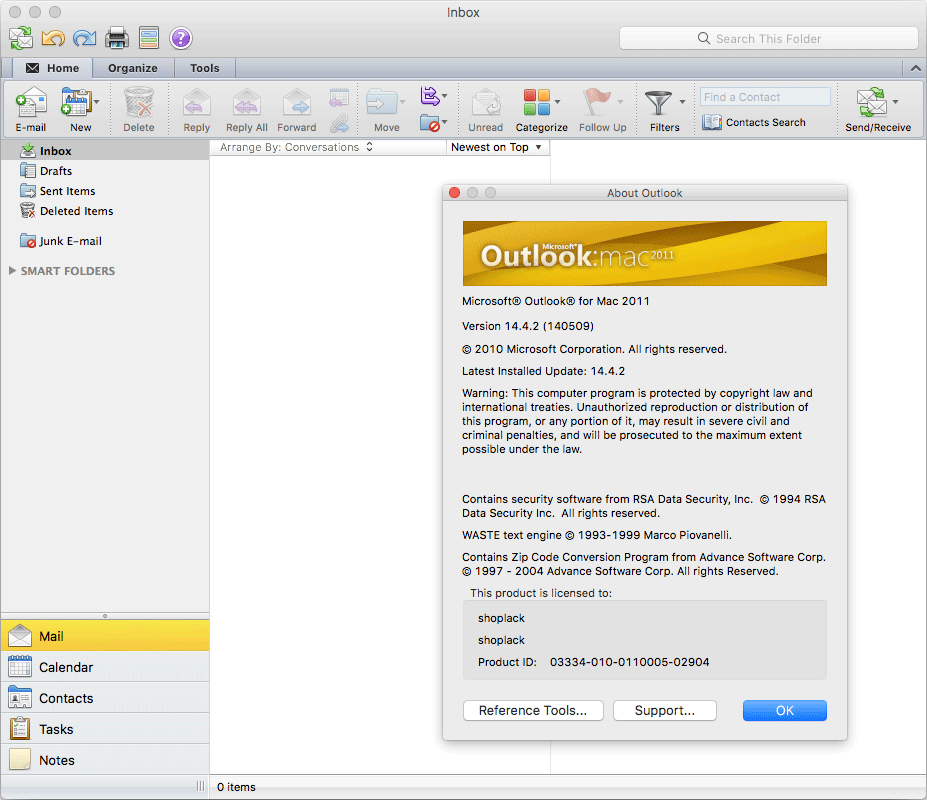The image size is (927, 800).
Task: Click the Send/Receive icon in top toolbar
Action: coord(21,38)
